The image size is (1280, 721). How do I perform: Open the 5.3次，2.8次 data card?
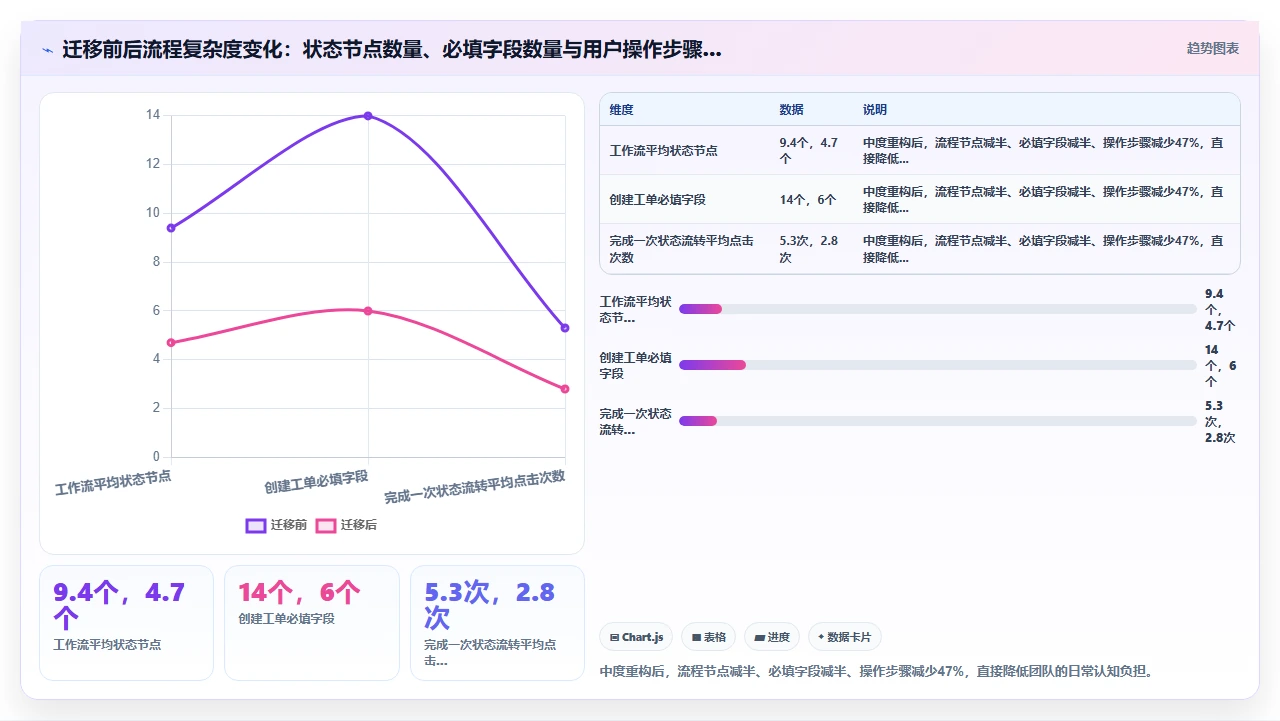(497, 623)
